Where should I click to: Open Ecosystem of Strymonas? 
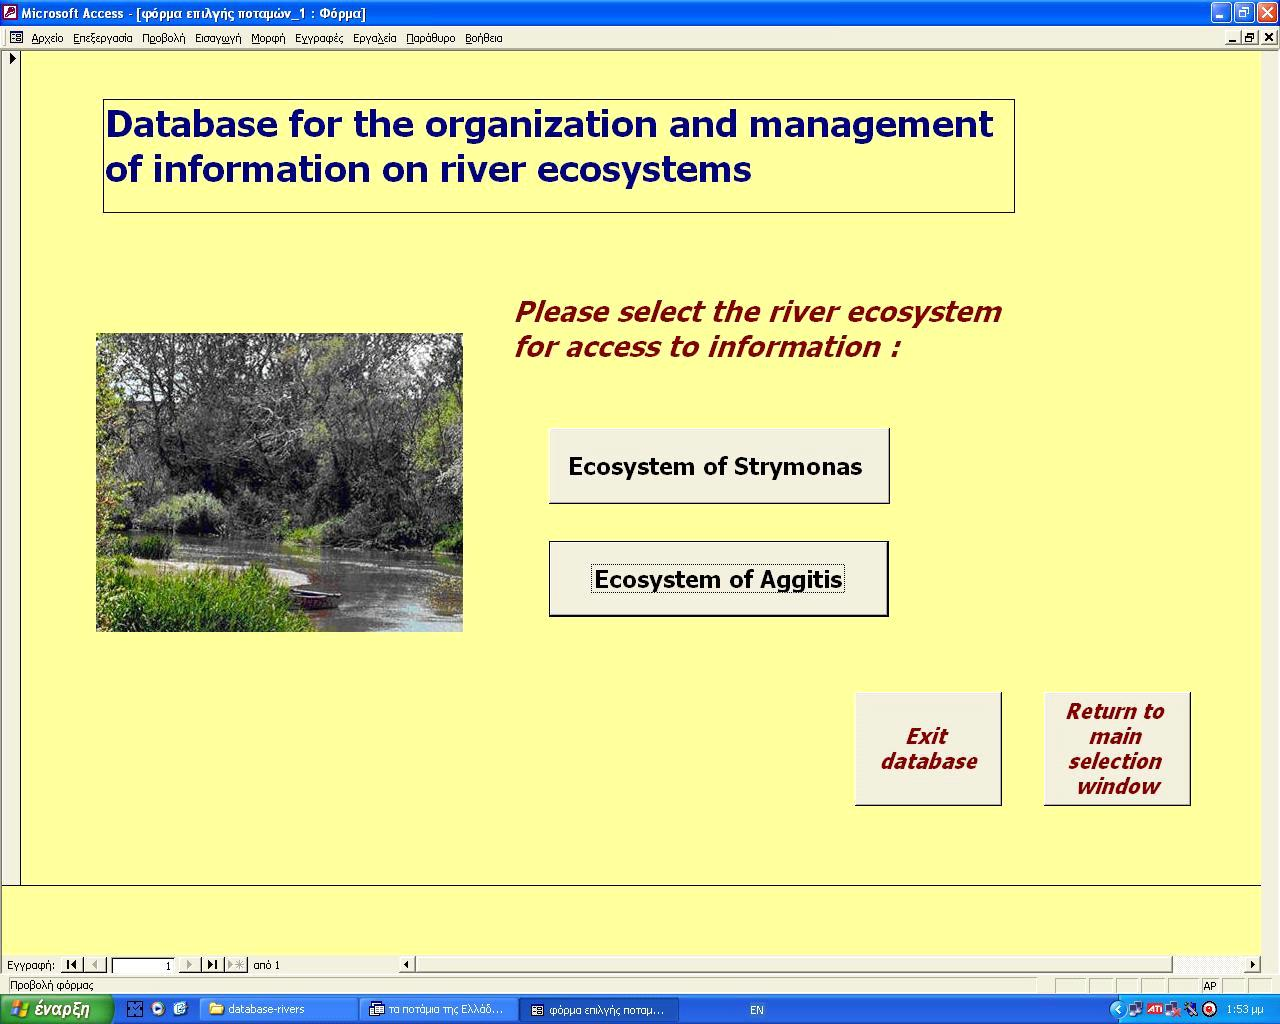[719, 466]
